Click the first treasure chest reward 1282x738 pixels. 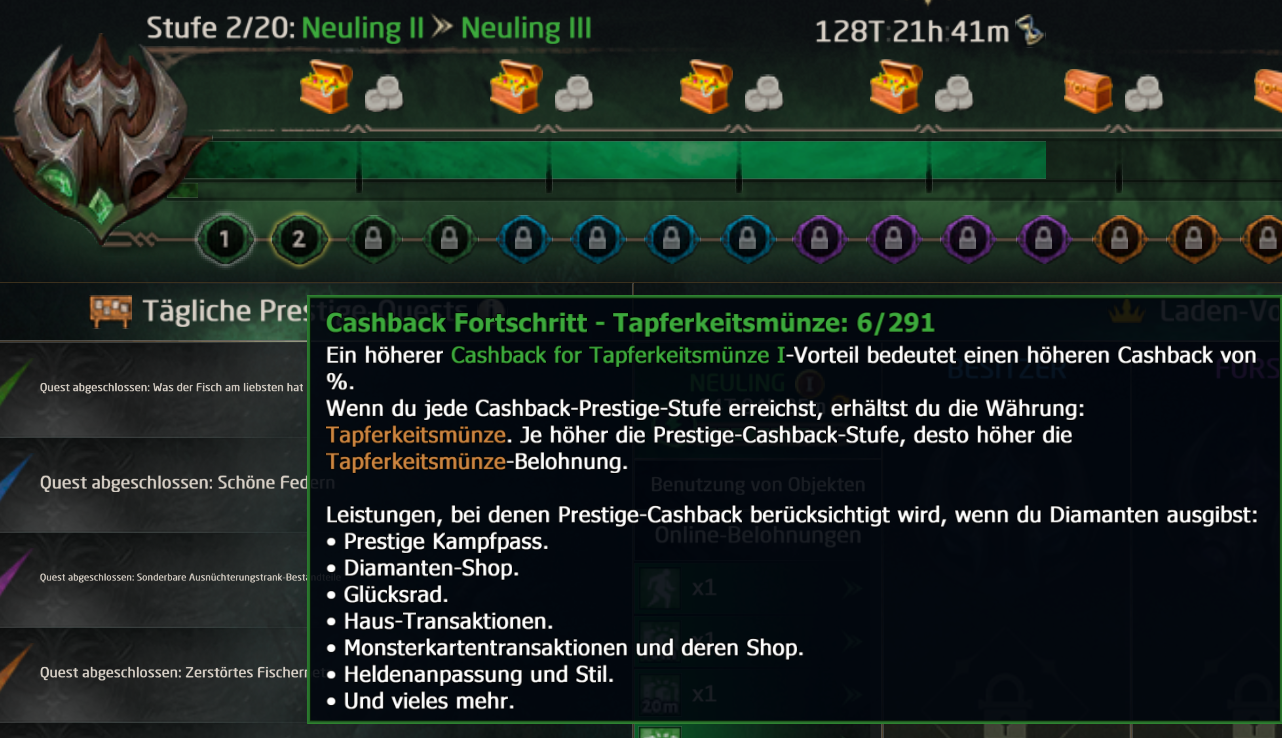click(x=326, y=87)
